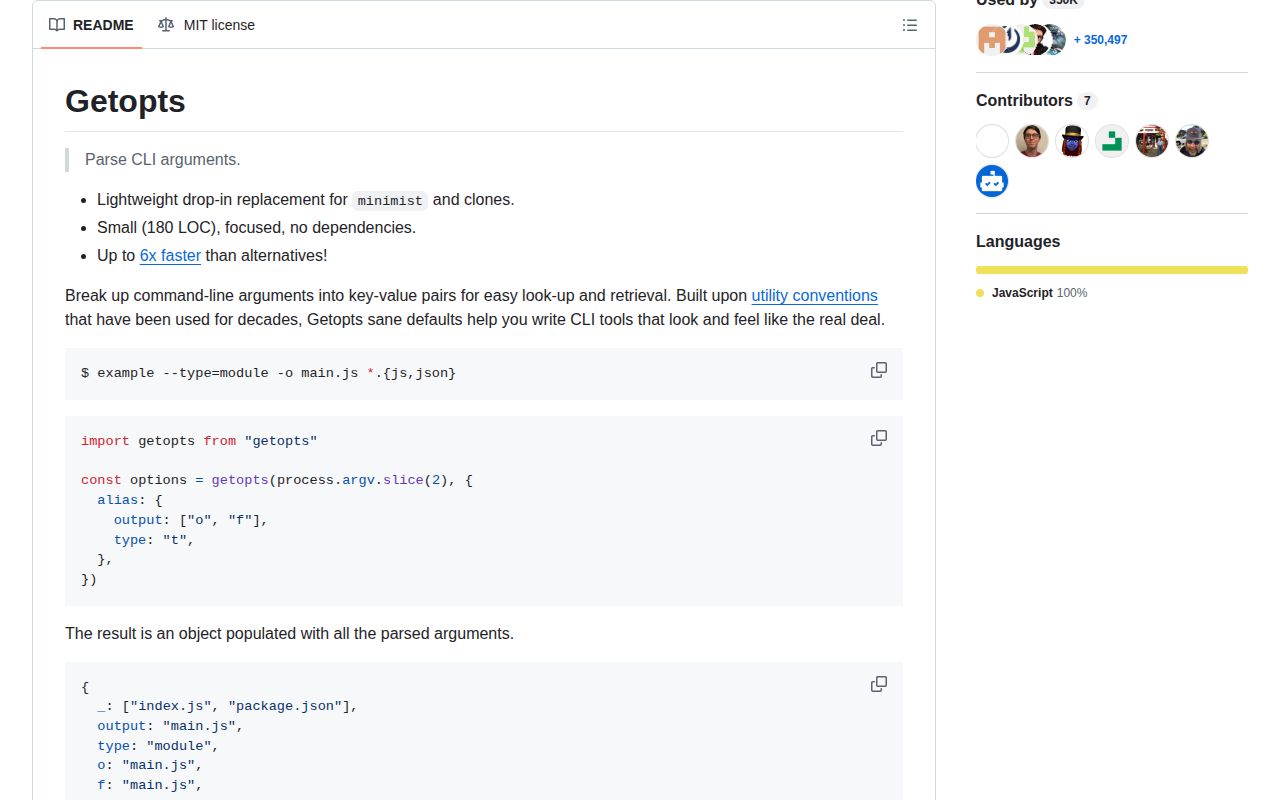Screen dimensions: 1280x800
Task: Open the JavaScript 100% language link
Action: (1032, 293)
